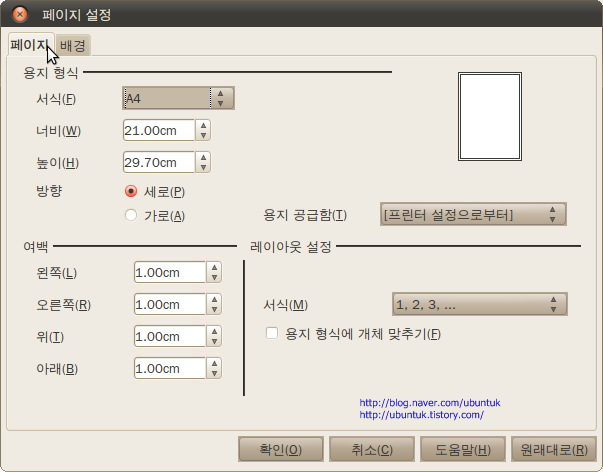
Task: Decrease 높이(H) height with down arrow
Action: (203, 167)
